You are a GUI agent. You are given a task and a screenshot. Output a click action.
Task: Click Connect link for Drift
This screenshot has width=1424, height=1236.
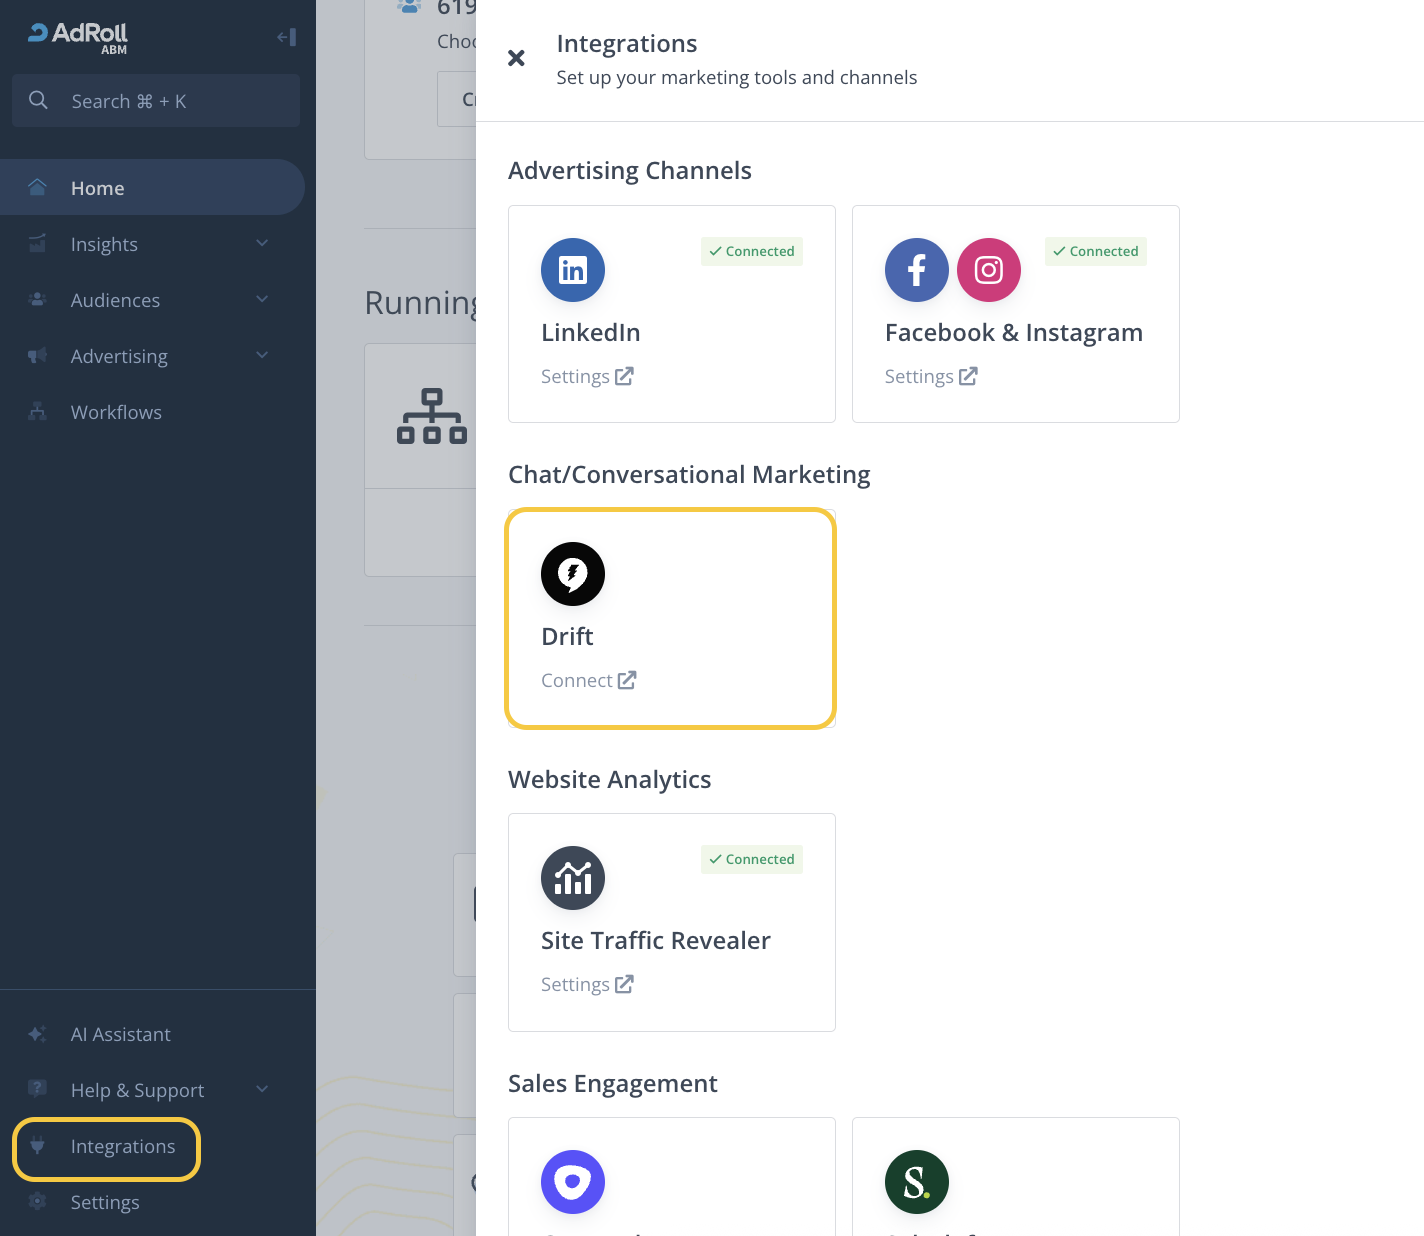[588, 681]
